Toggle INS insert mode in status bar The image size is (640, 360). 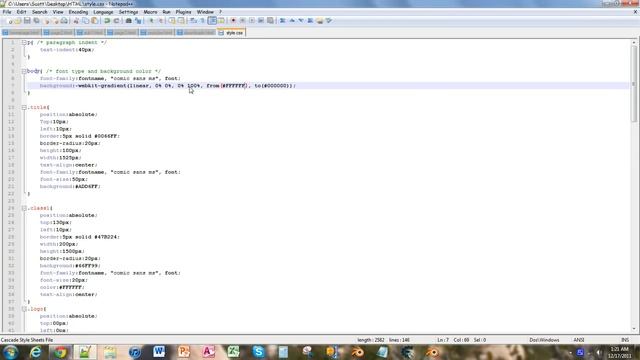click(x=625, y=340)
